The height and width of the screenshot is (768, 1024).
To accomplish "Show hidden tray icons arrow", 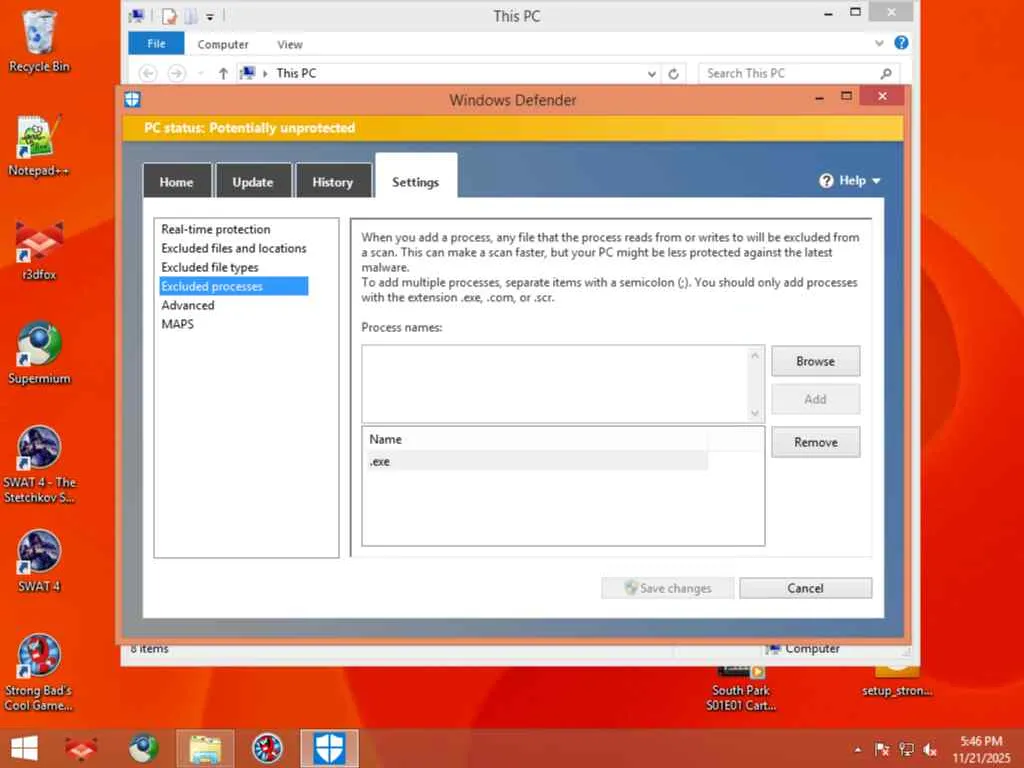I will click(x=857, y=750).
